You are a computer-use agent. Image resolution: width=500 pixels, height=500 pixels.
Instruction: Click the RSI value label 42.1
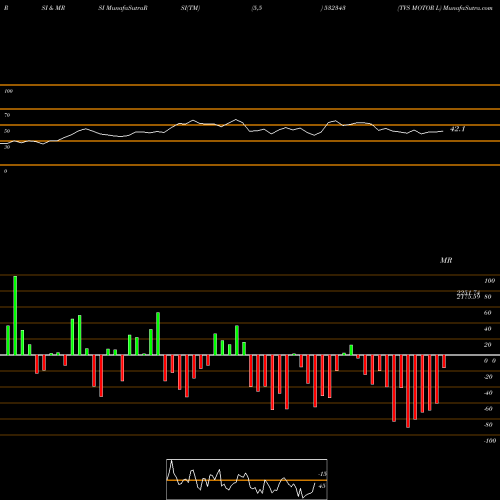tap(457, 129)
